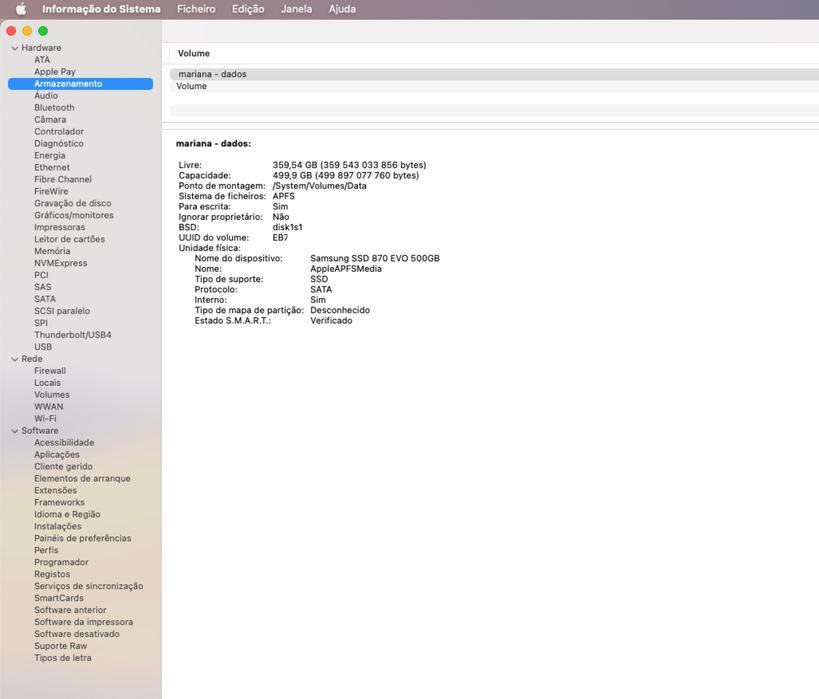Select Cliente gerido under Software
The width and height of the screenshot is (819, 699).
point(63,467)
